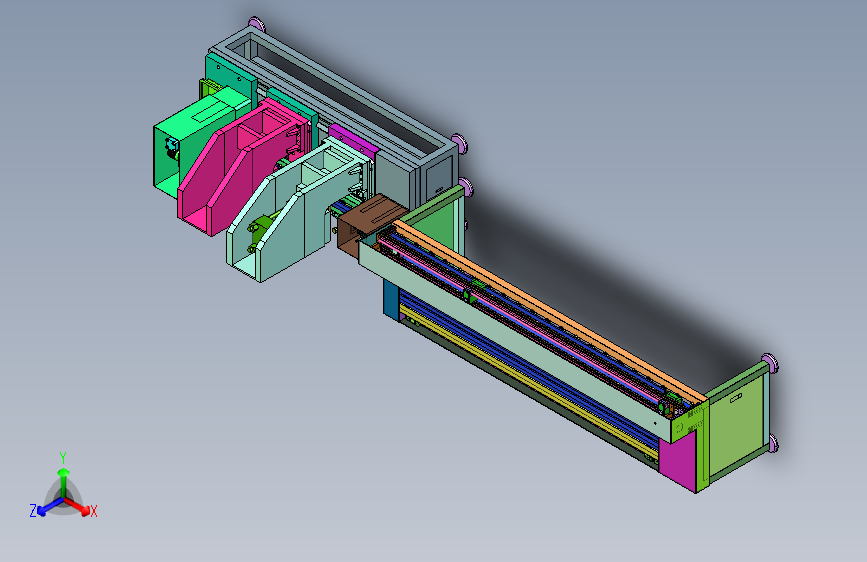Click the blue Z axis arrow on triad

point(49,507)
